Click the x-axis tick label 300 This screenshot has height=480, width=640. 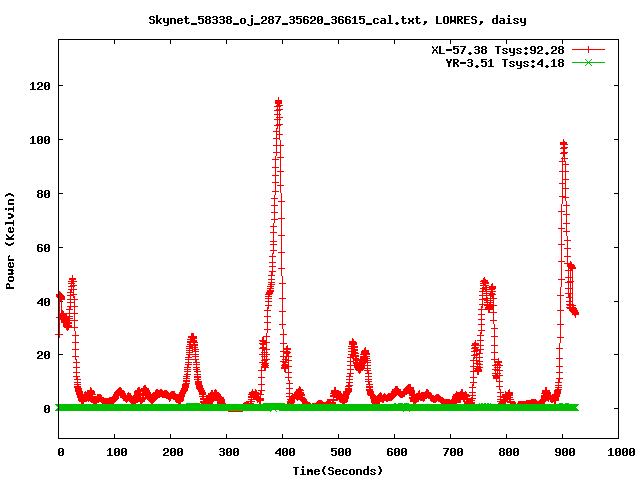[229, 452]
